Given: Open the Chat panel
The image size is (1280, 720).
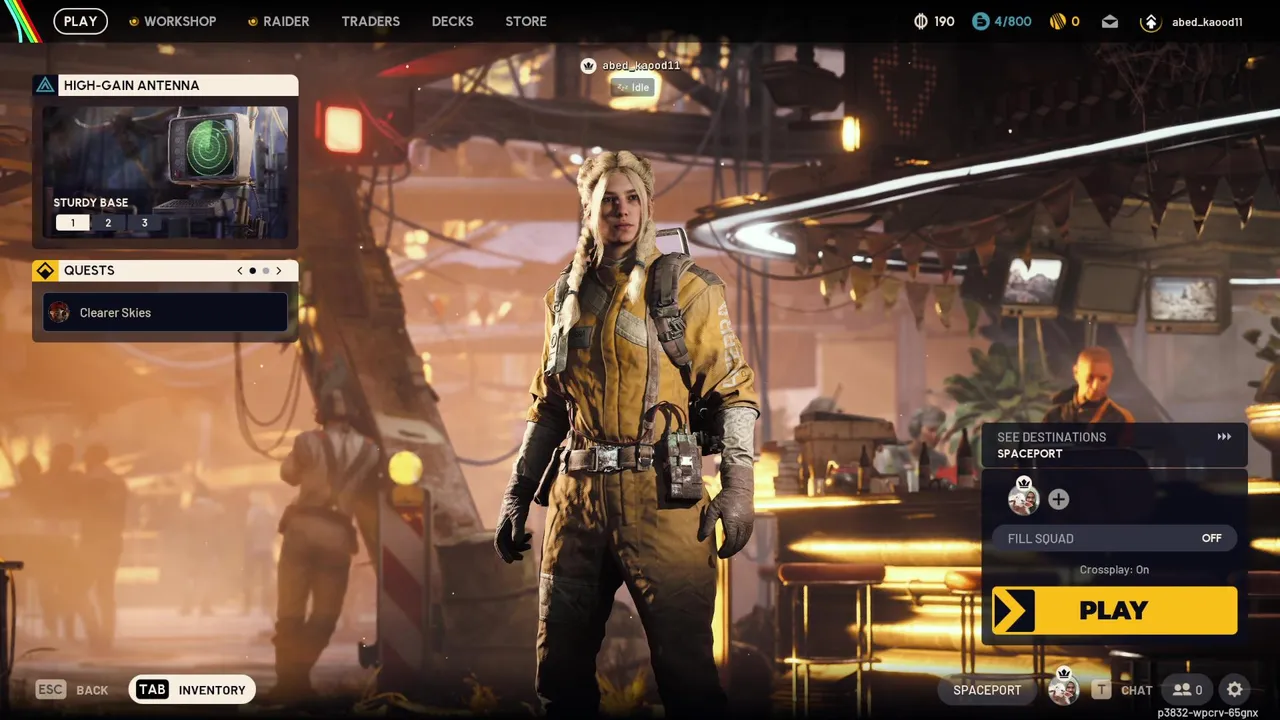Looking at the screenshot, I should [1122, 690].
